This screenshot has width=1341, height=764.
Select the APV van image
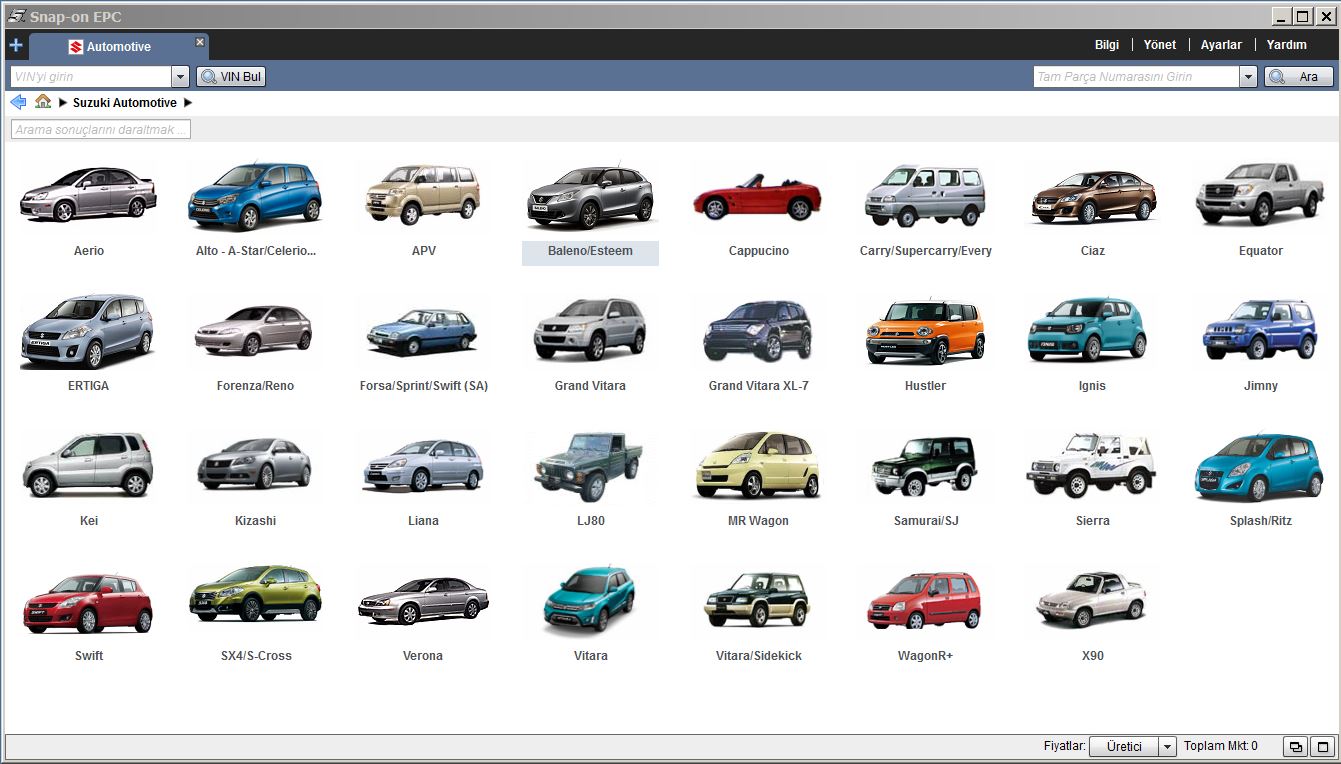(423, 194)
